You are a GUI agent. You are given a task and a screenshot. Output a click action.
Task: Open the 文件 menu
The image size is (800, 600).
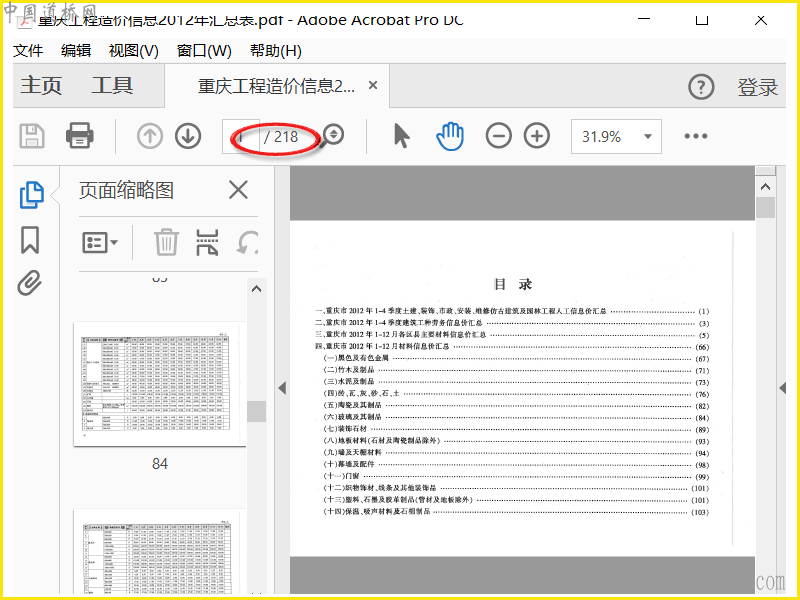(x=28, y=51)
